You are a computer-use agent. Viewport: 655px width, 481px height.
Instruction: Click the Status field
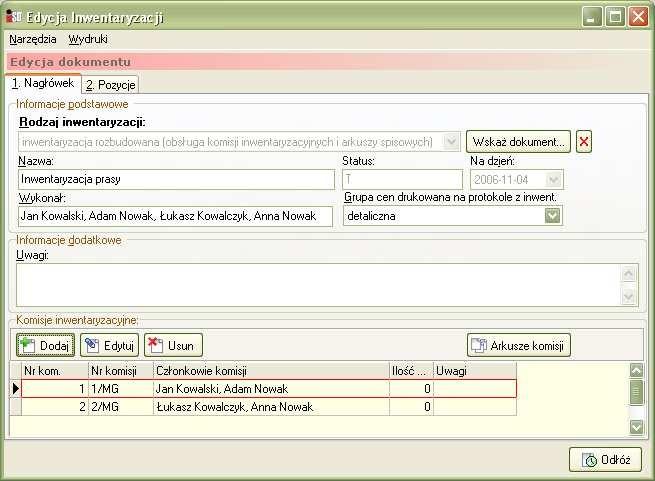[x=402, y=179]
